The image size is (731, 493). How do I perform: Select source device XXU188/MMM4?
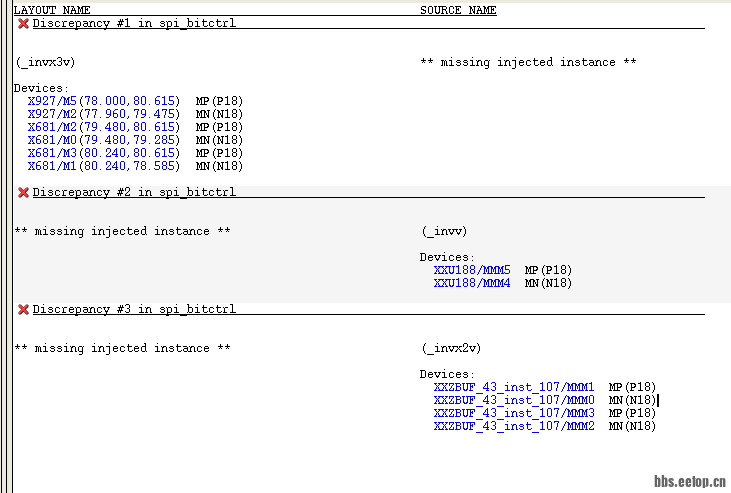(471, 283)
